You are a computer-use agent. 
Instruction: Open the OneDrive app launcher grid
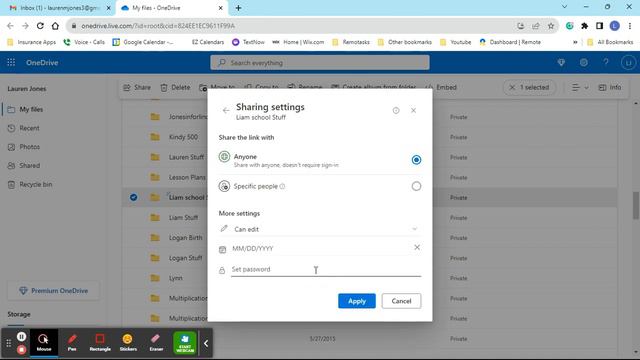click(11, 62)
